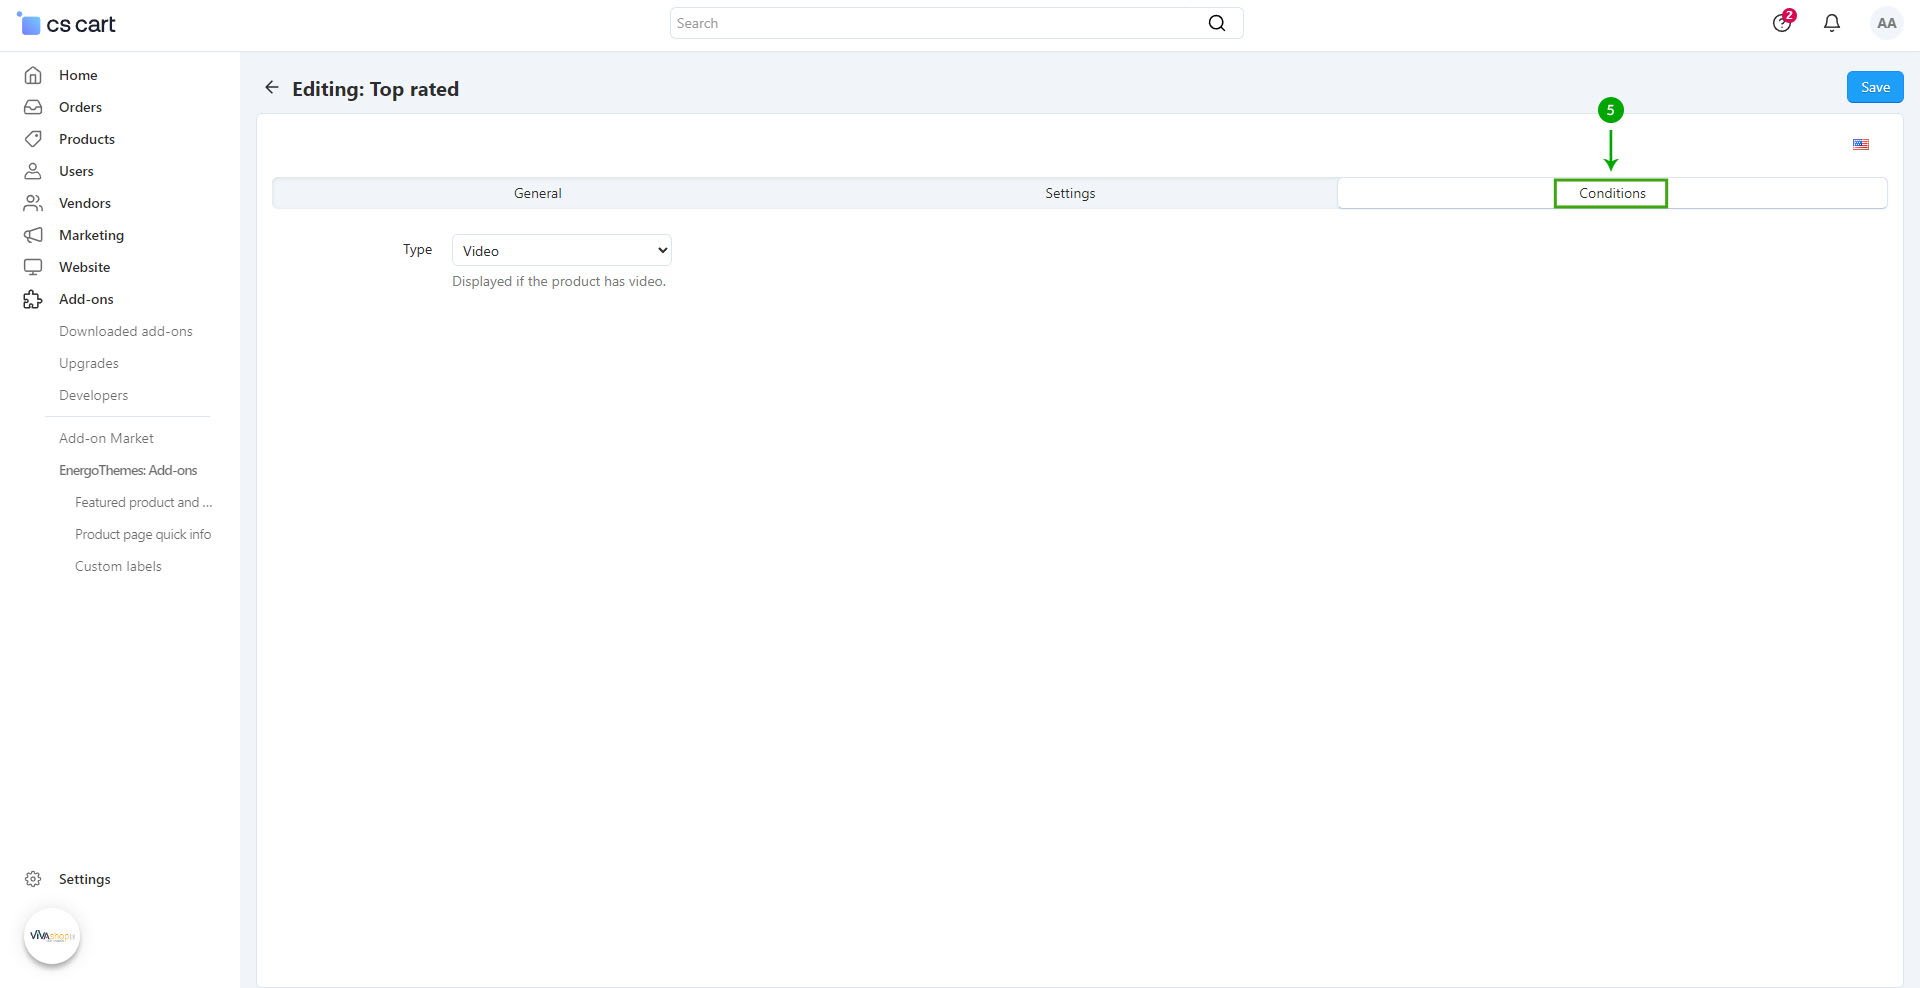Click the language flag icon
The image size is (1920, 988).
point(1860,144)
